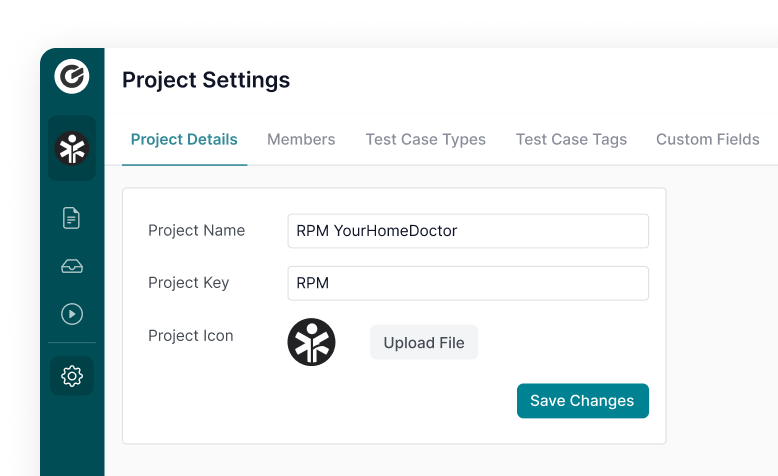Click the Project Settings heading
This screenshot has height=476, width=778.
point(206,80)
